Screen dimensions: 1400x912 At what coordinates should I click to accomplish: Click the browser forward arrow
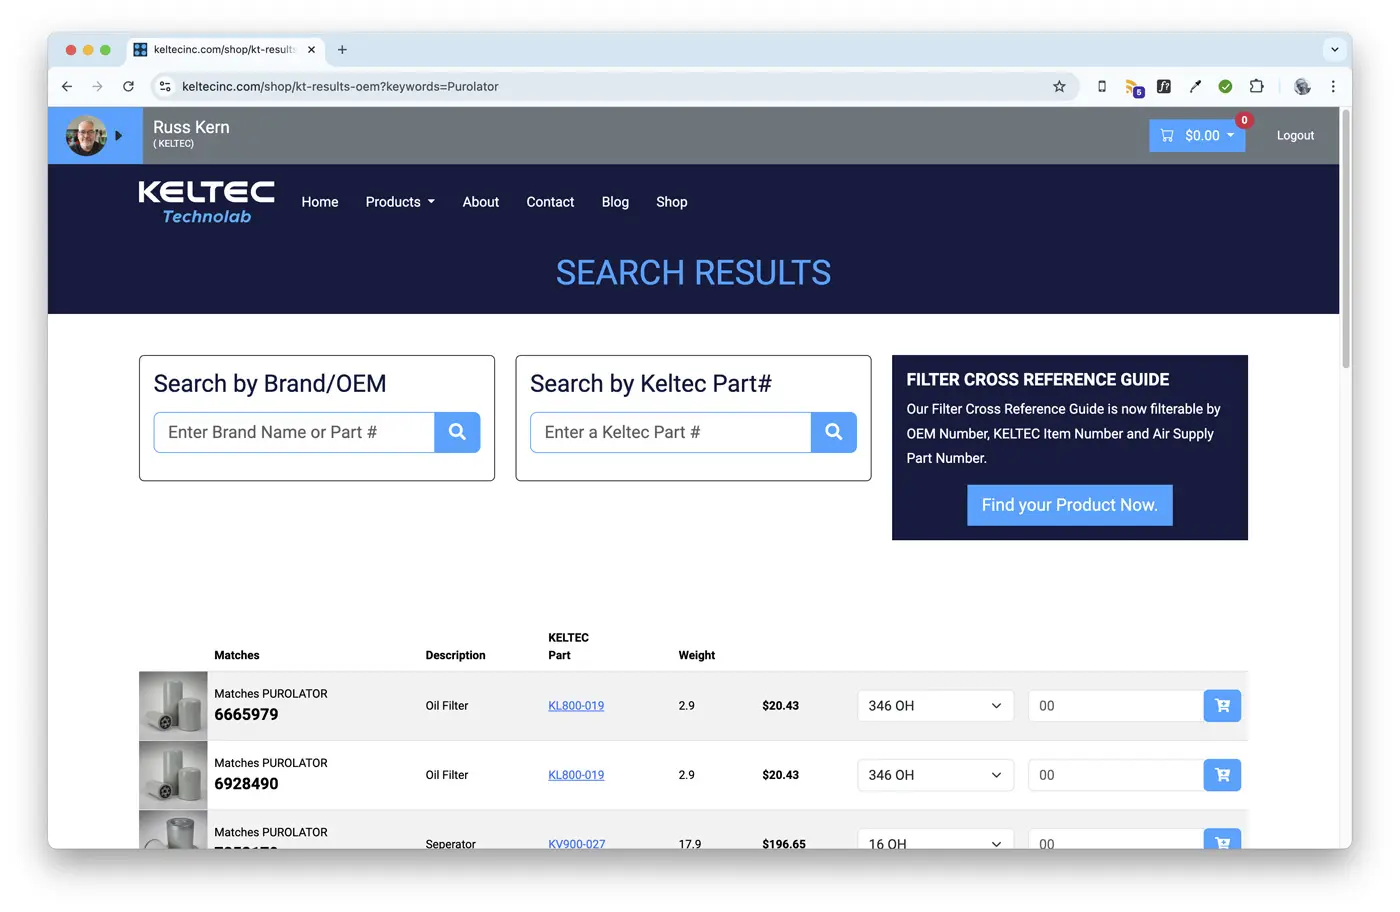point(97,87)
